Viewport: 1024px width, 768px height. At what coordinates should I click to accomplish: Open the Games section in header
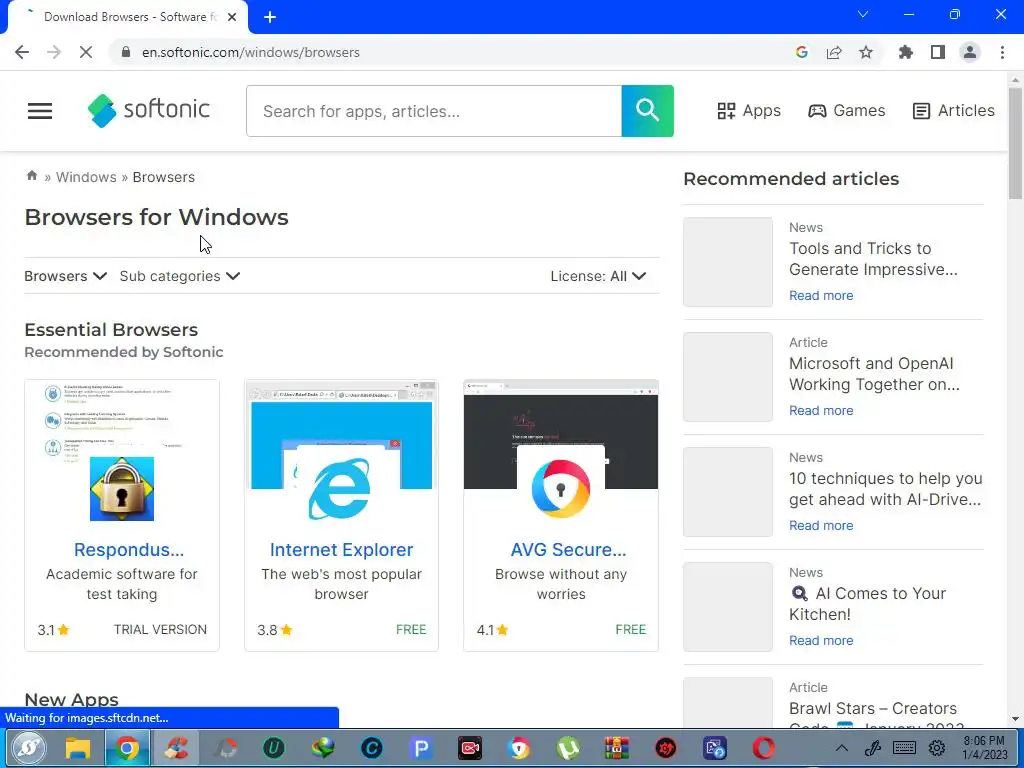click(x=846, y=110)
